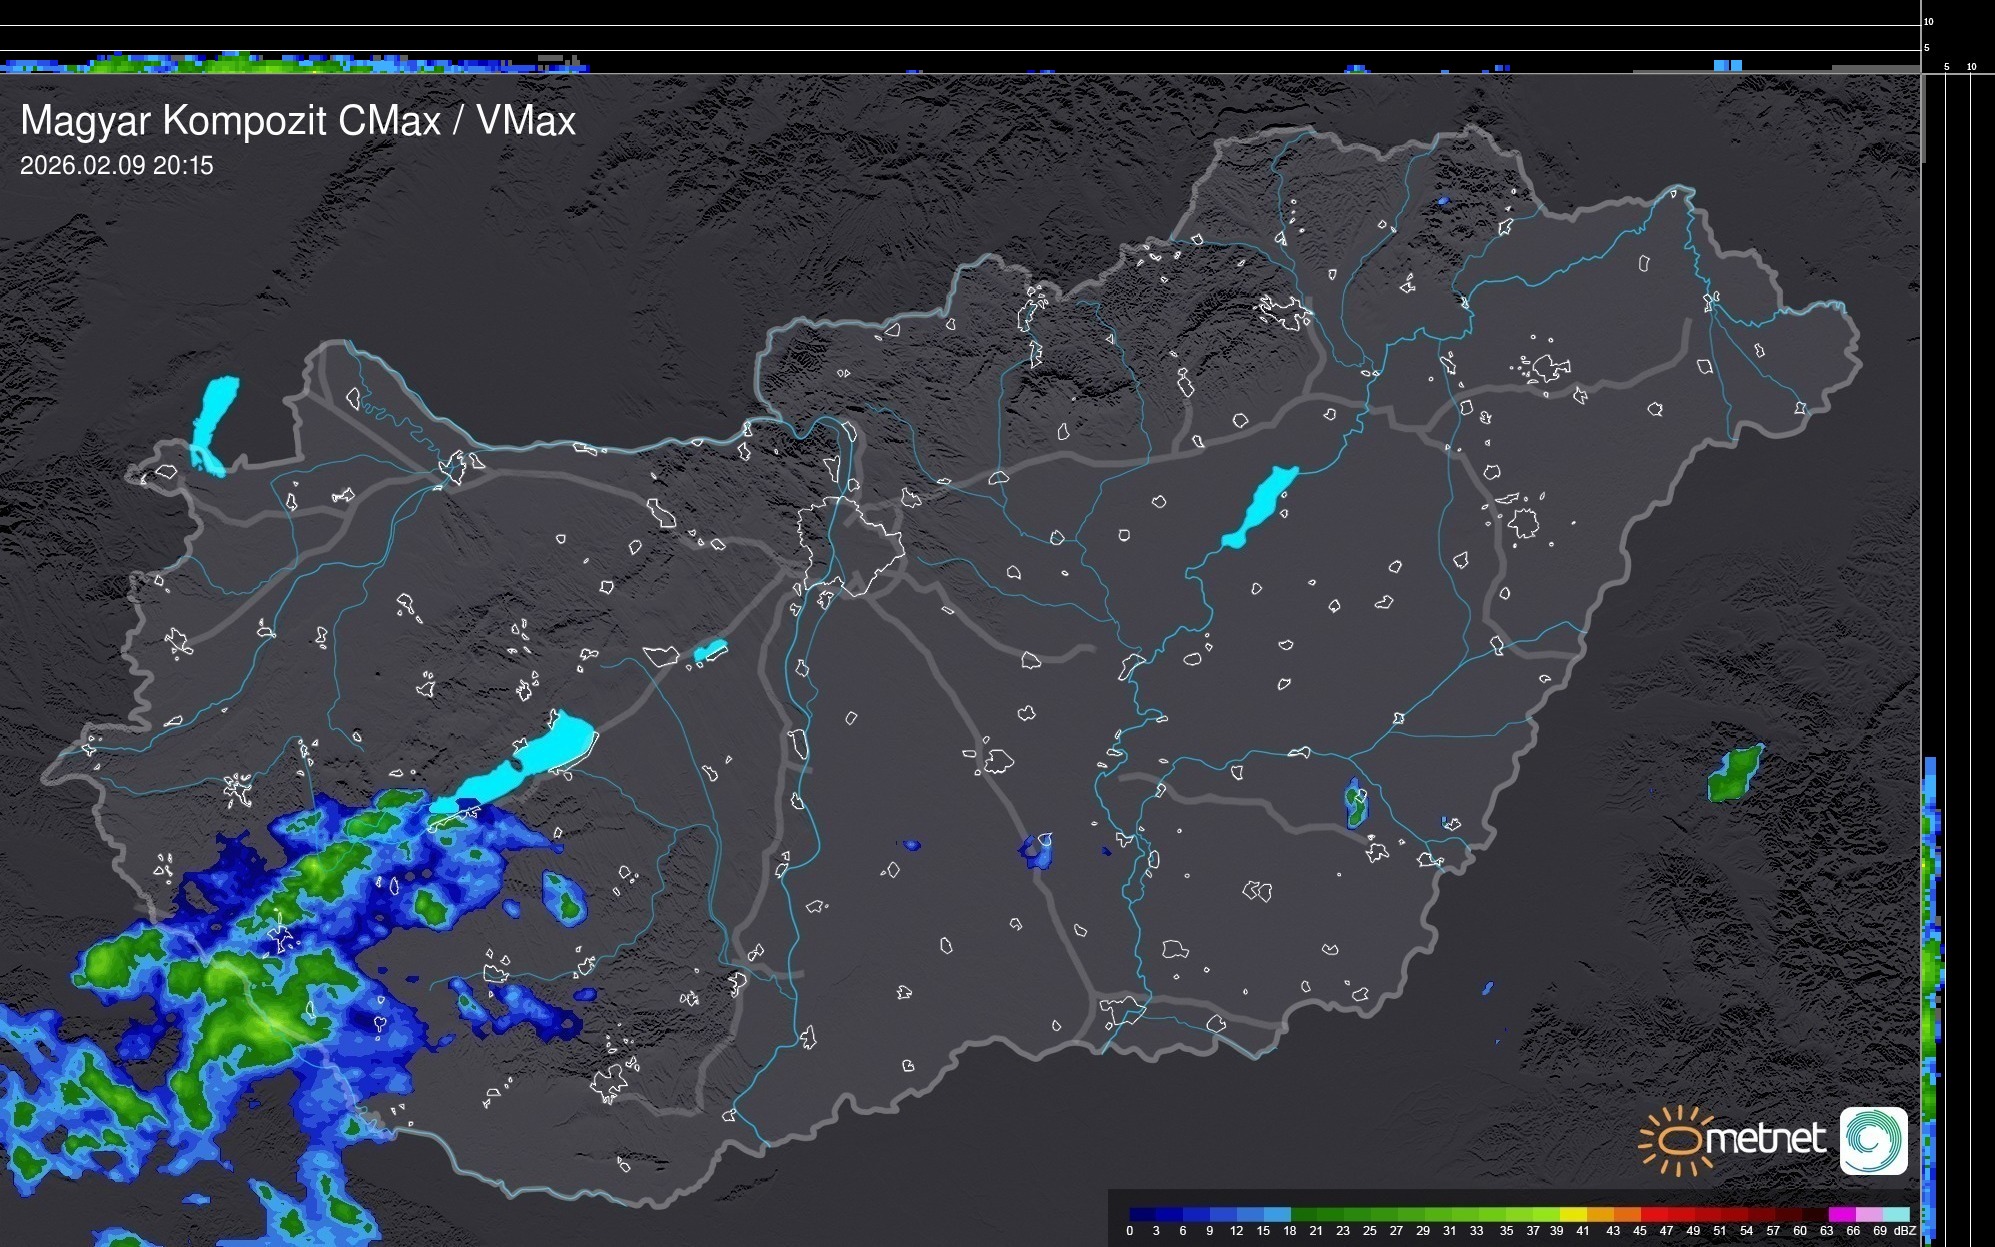Click the orange 43 dBZ legend swatch
Screen dimensions: 1995x1247
tap(1626, 1214)
